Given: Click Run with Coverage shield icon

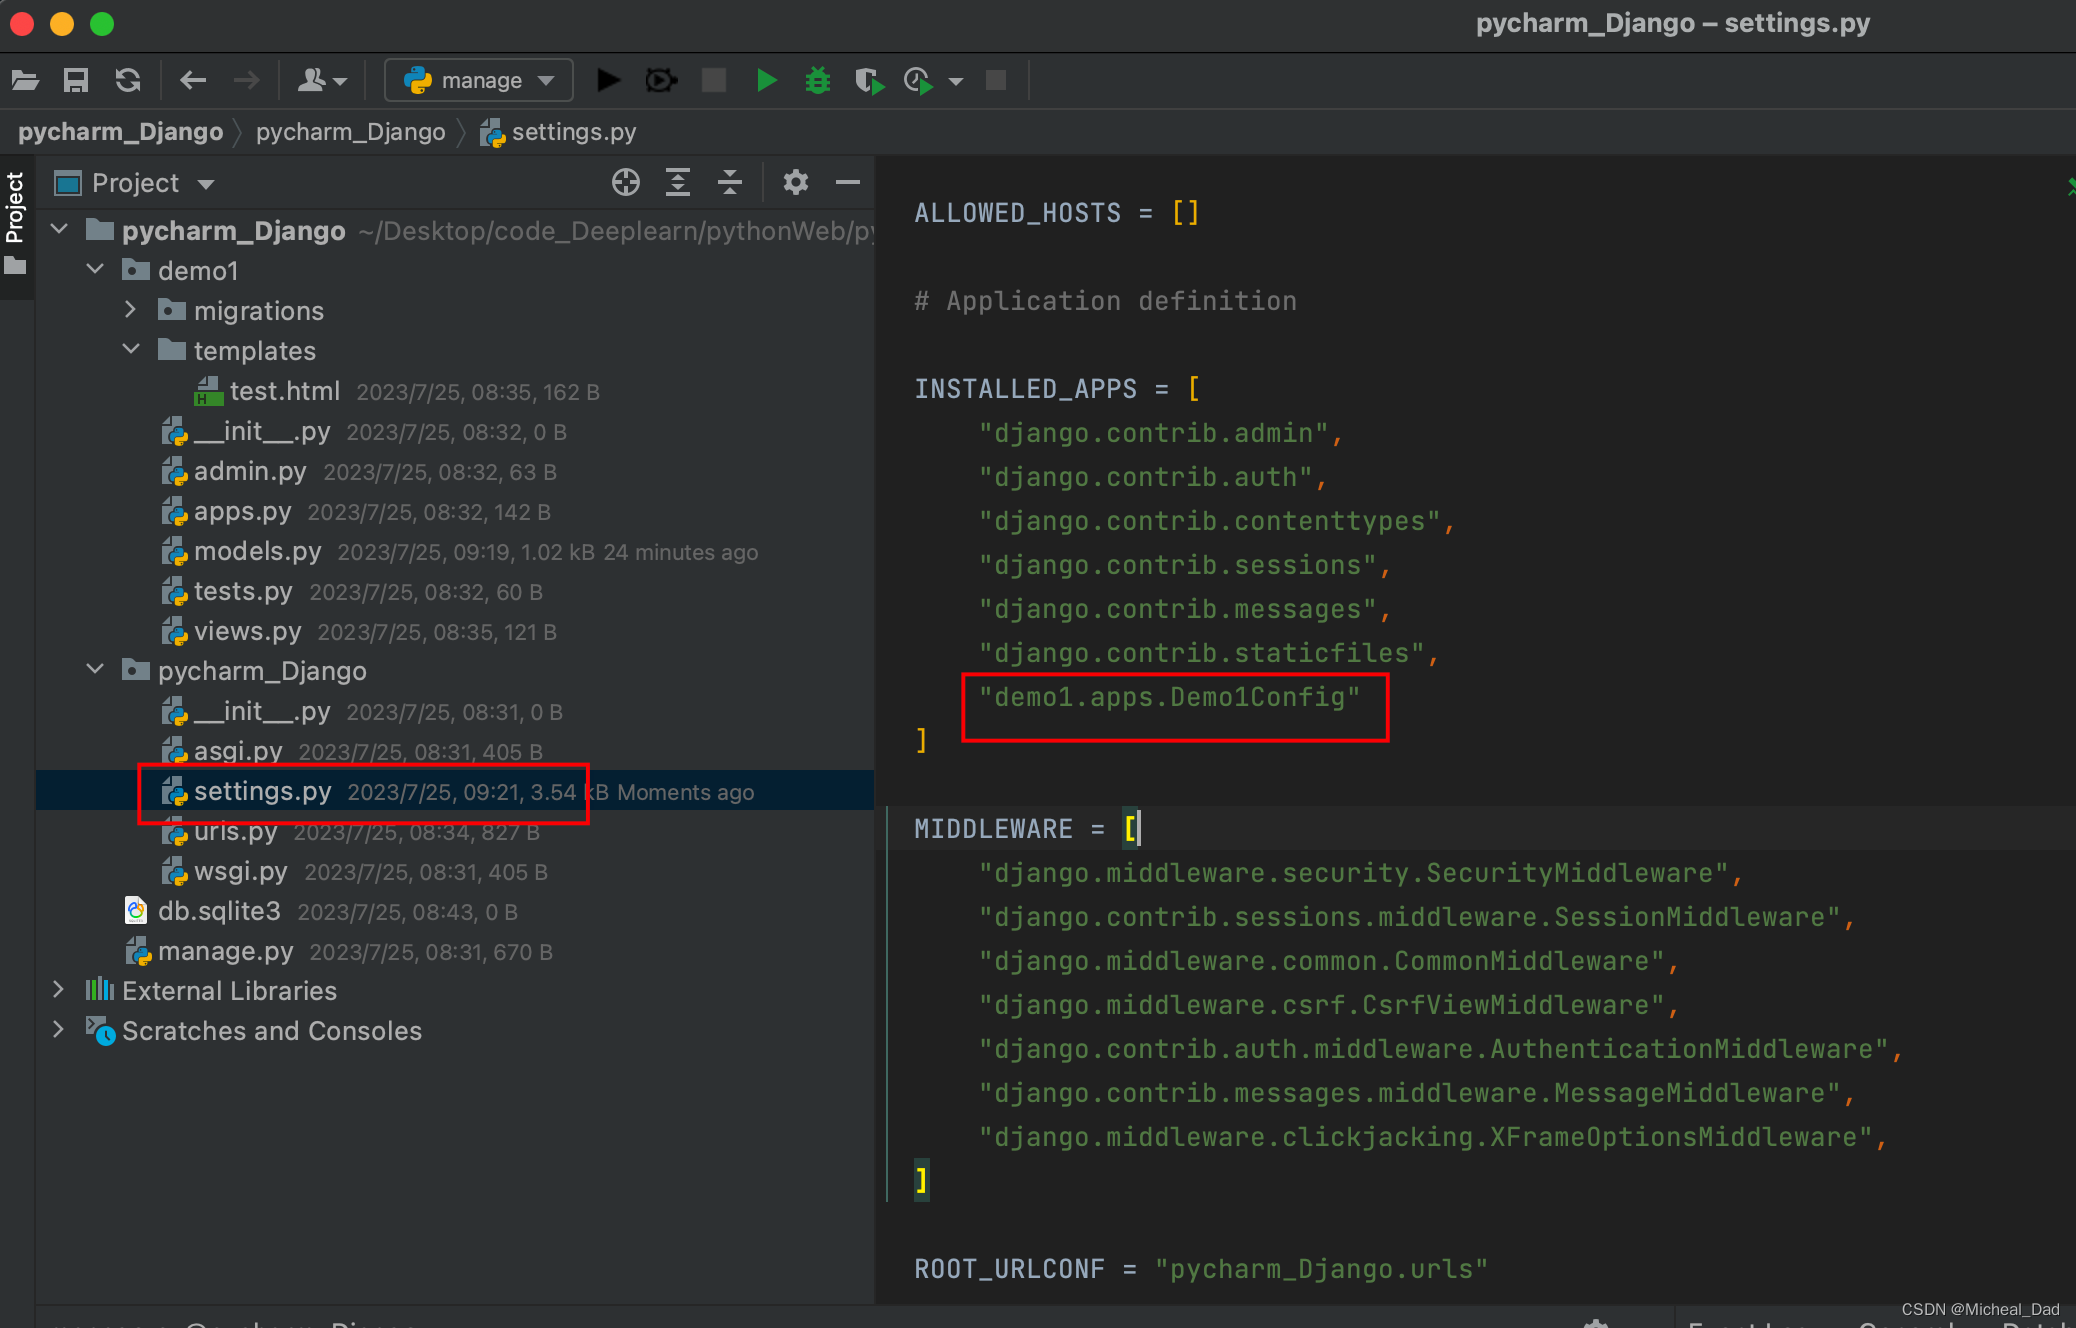Looking at the screenshot, I should click(868, 80).
